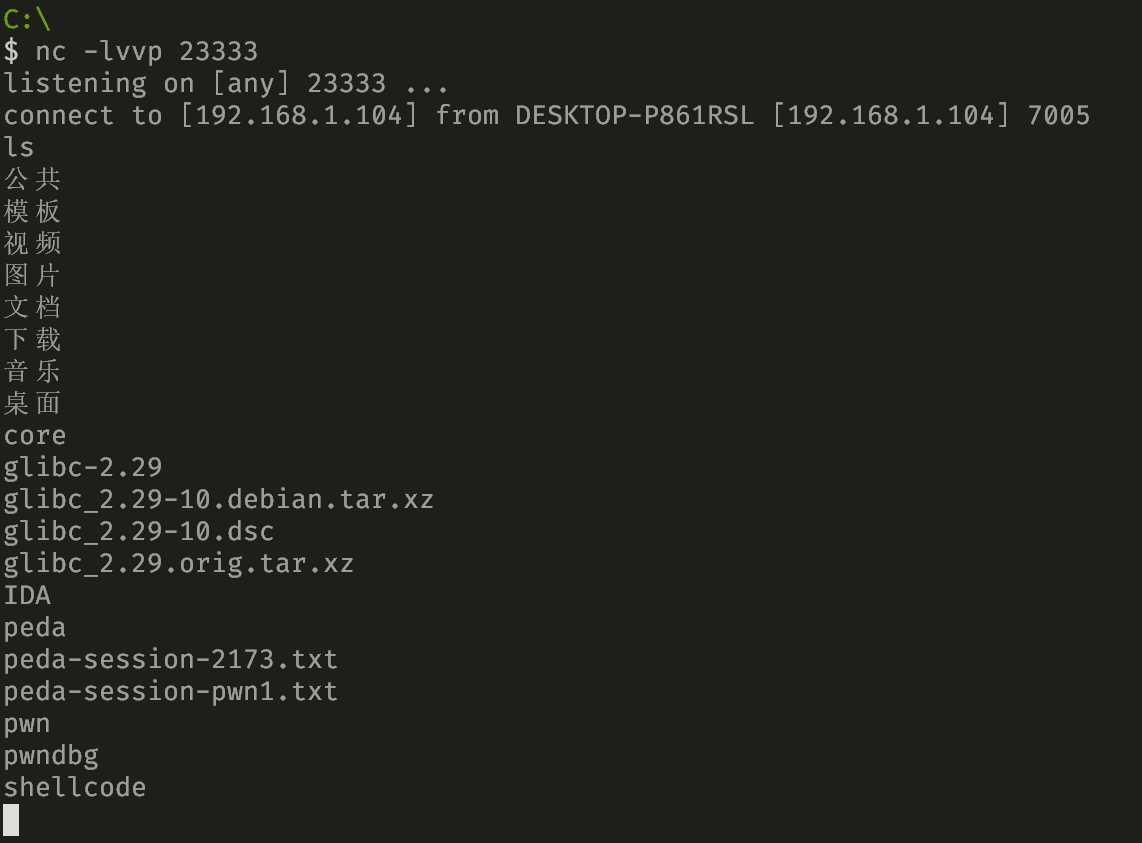
Task: Click the 公共 directory entry
Action: [x=32, y=179]
